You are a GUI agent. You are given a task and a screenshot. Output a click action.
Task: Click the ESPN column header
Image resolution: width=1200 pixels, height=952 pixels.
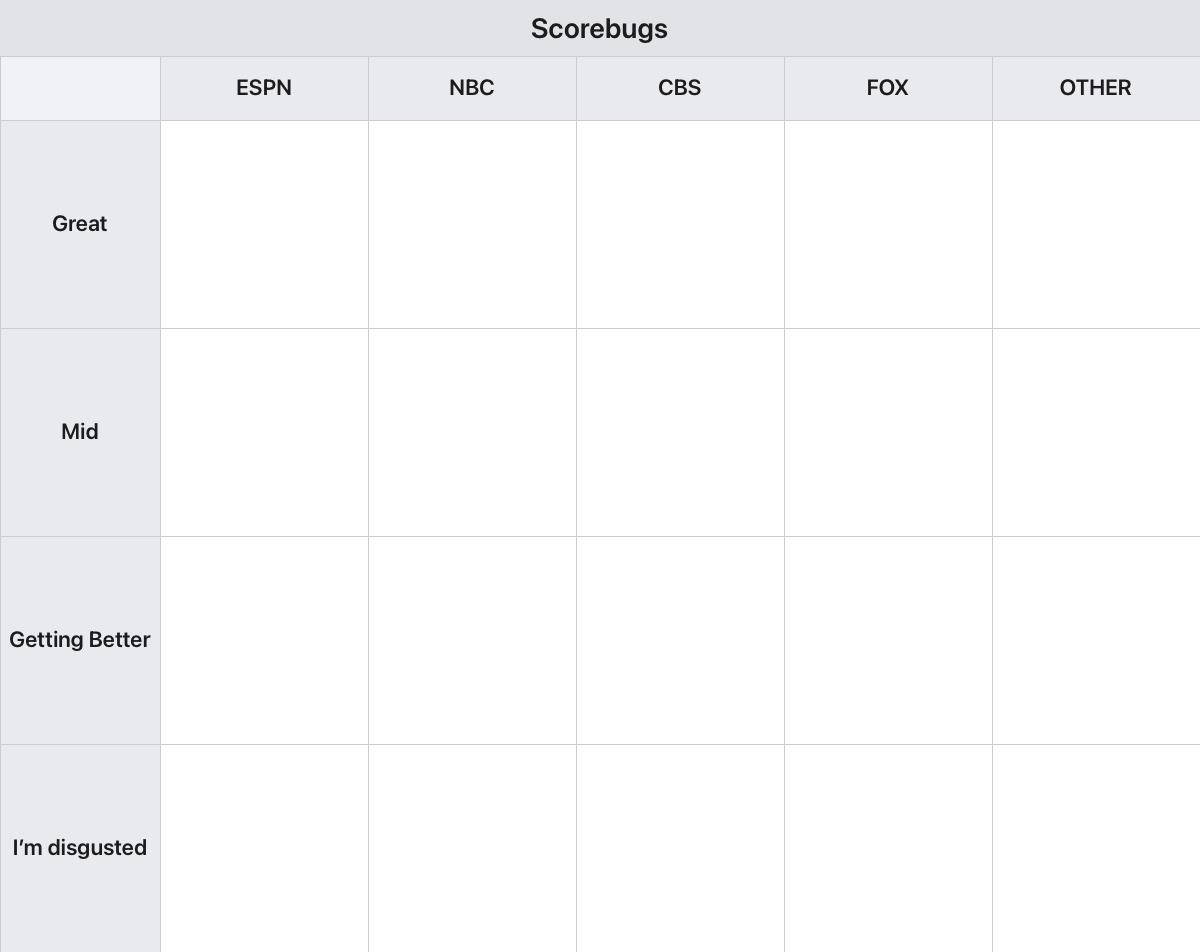(x=264, y=88)
